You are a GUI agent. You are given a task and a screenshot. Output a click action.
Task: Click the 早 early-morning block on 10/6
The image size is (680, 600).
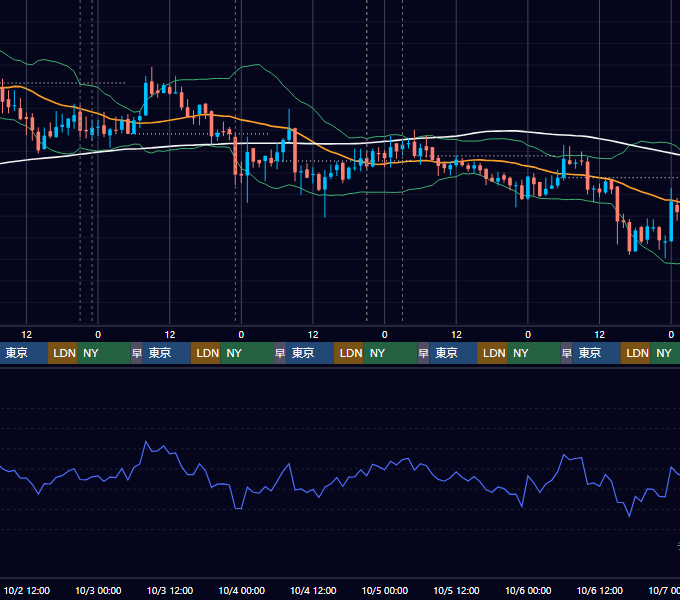point(567,353)
